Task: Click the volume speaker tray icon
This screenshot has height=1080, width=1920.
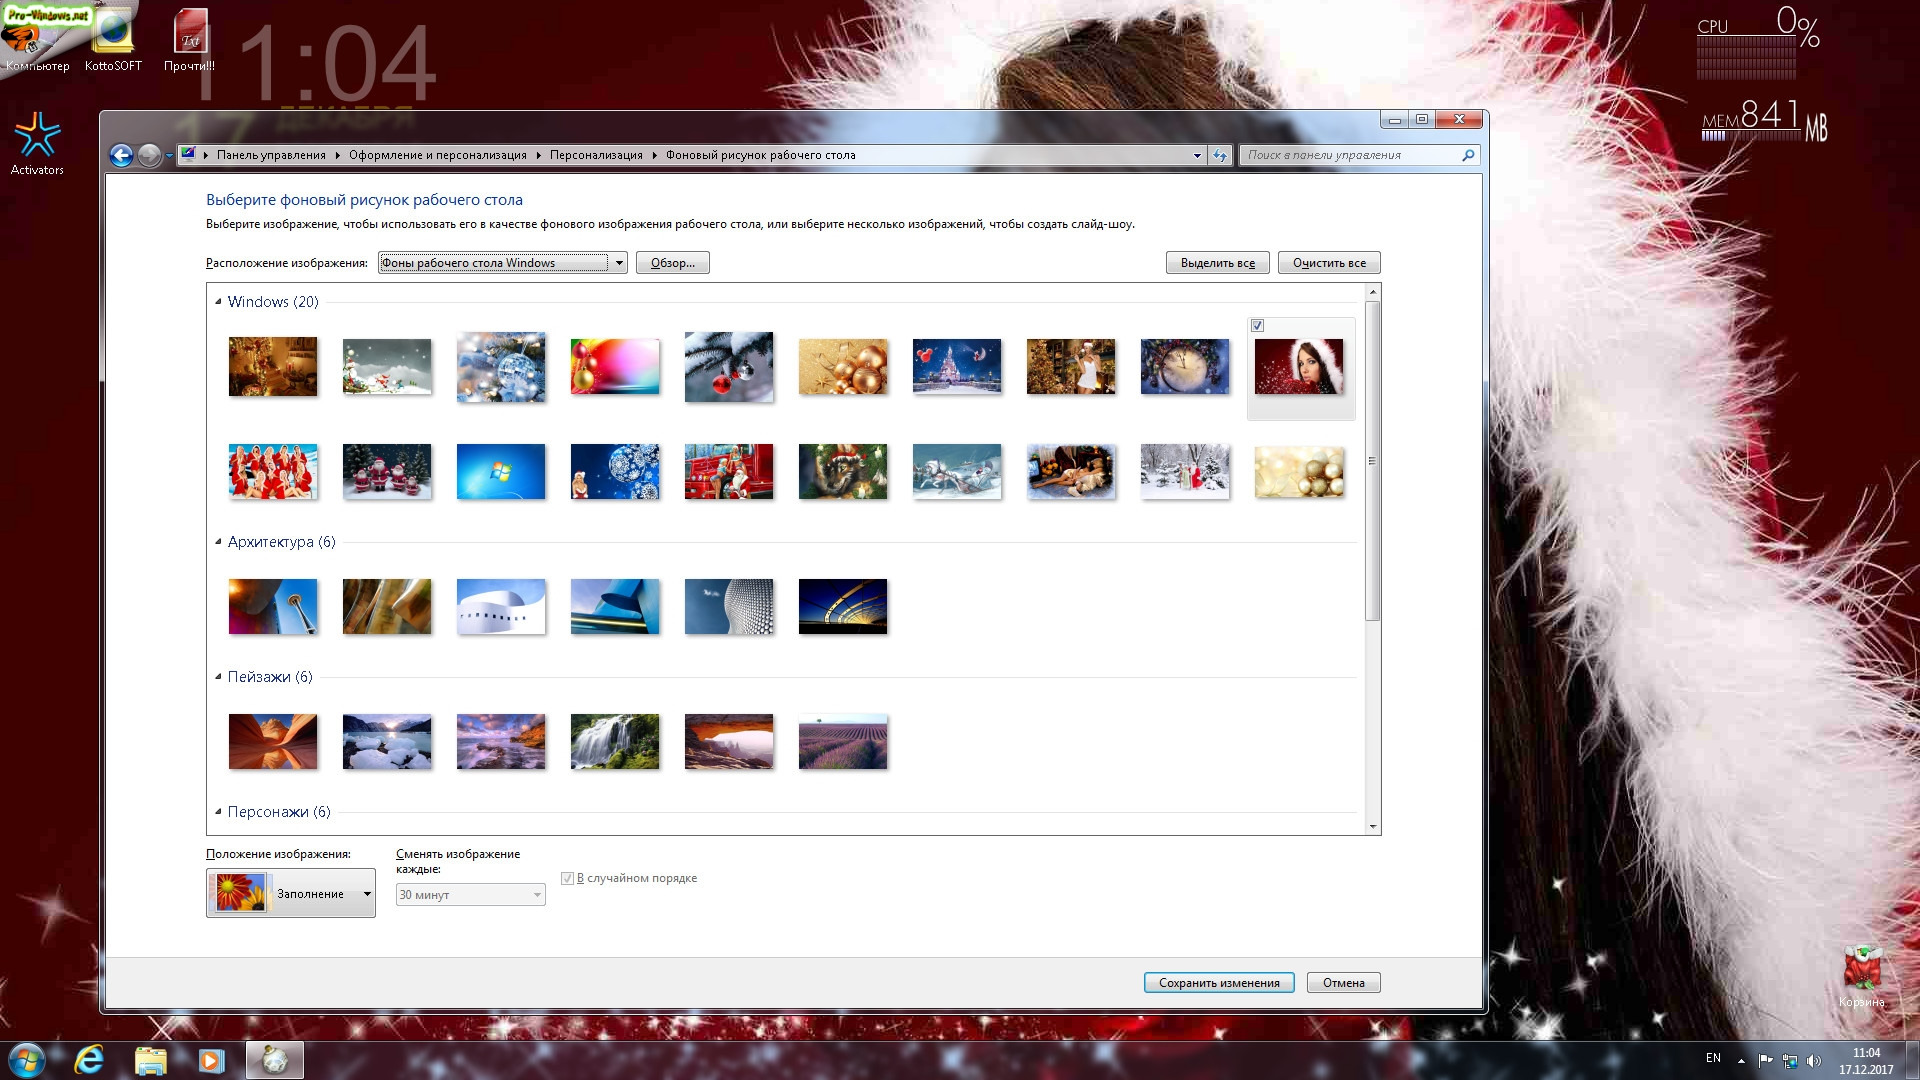Action: coord(1814,1060)
